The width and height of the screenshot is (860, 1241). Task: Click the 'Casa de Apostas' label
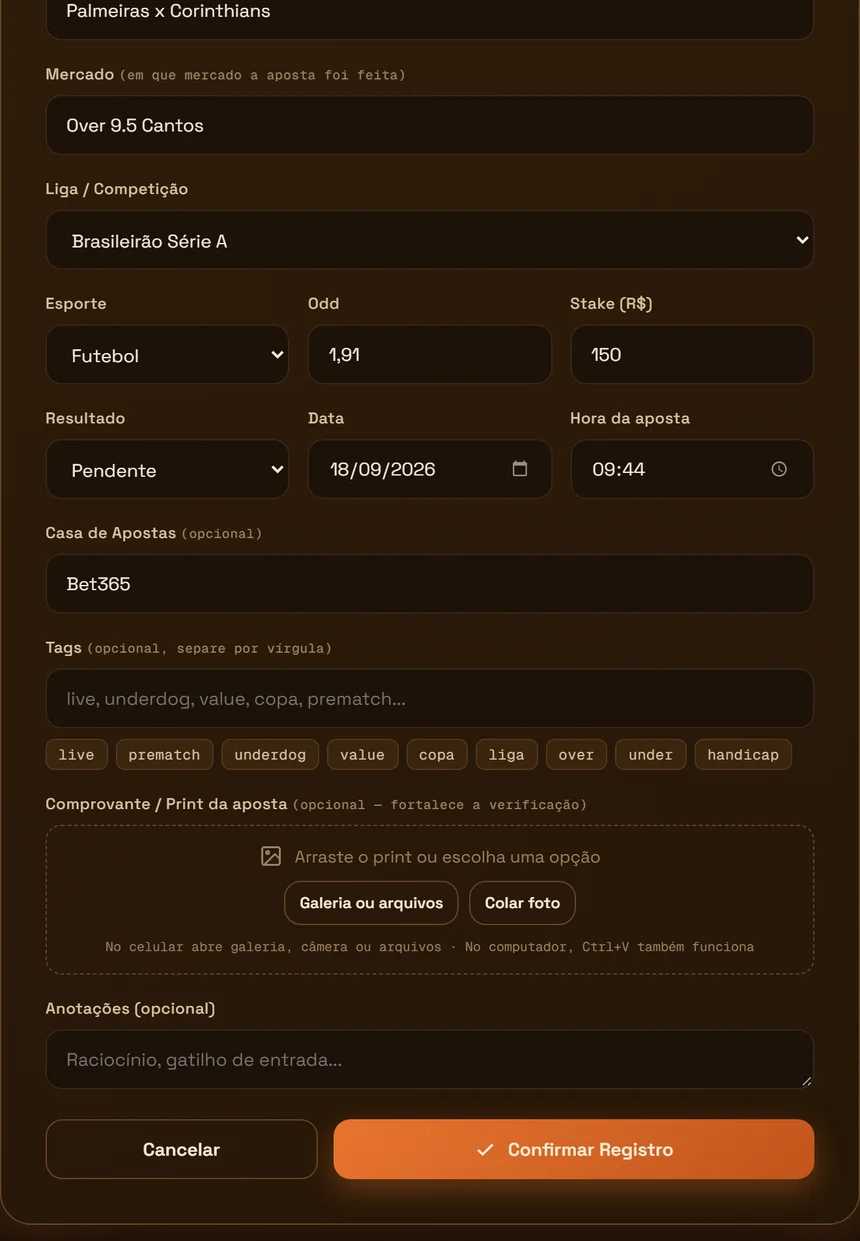(111, 533)
